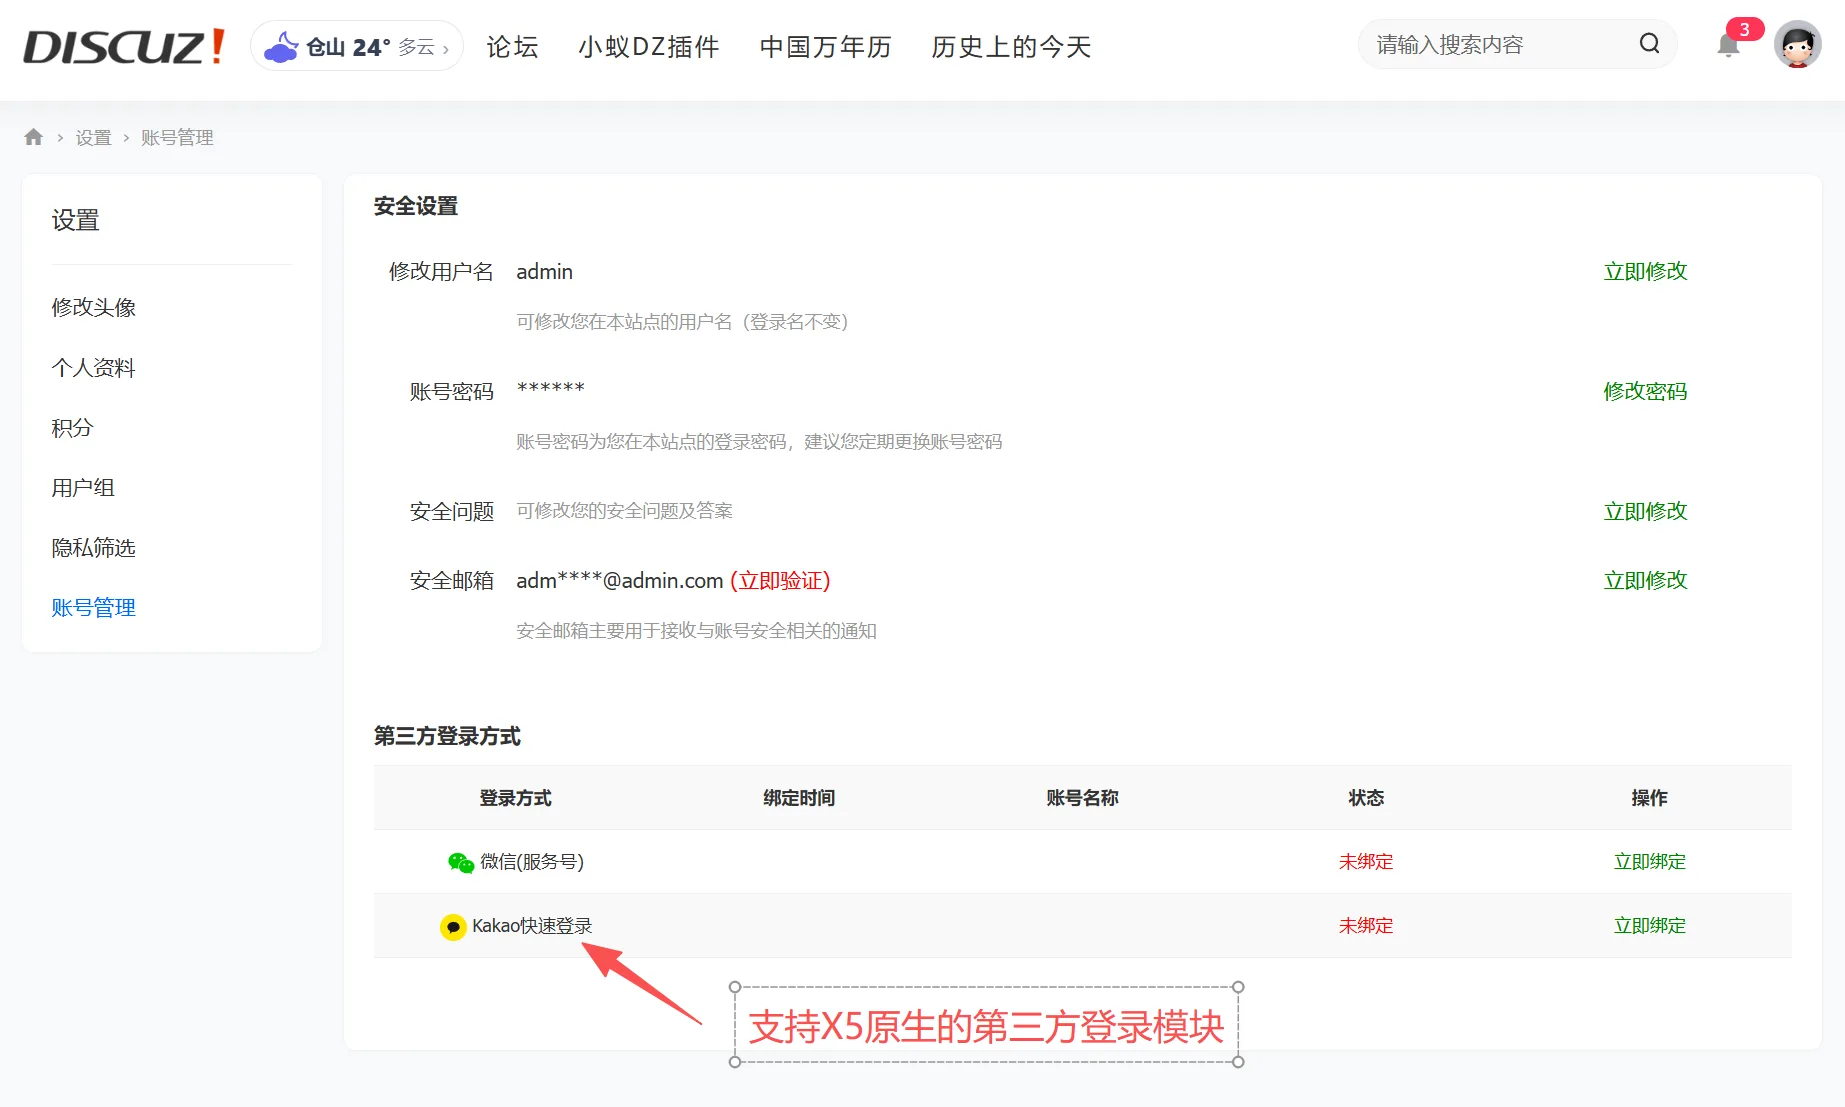Click 立即绑定 for Kakao快速登录

[x=1650, y=925]
